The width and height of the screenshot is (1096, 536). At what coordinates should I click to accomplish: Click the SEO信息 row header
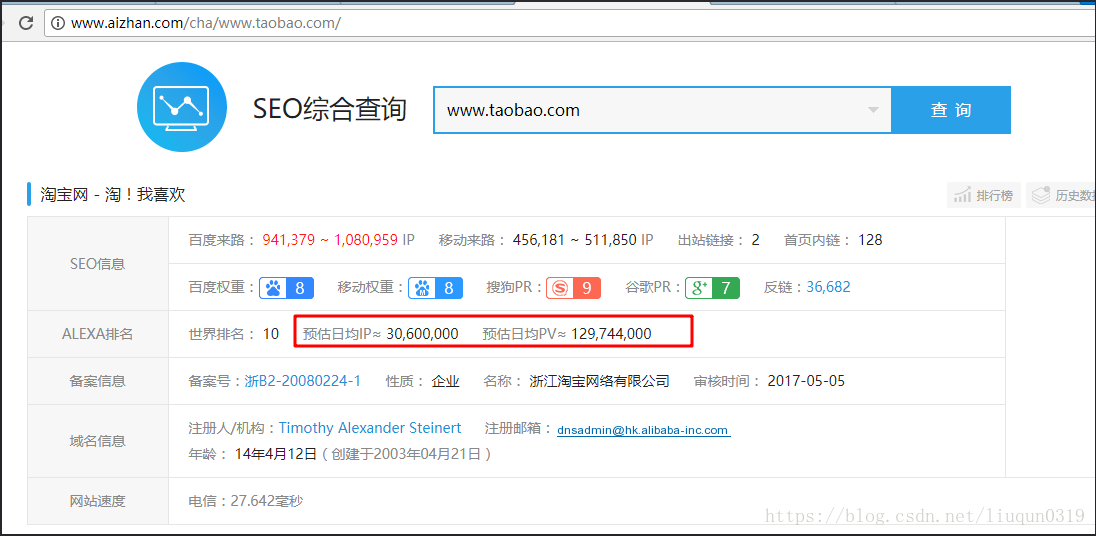(x=98, y=264)
